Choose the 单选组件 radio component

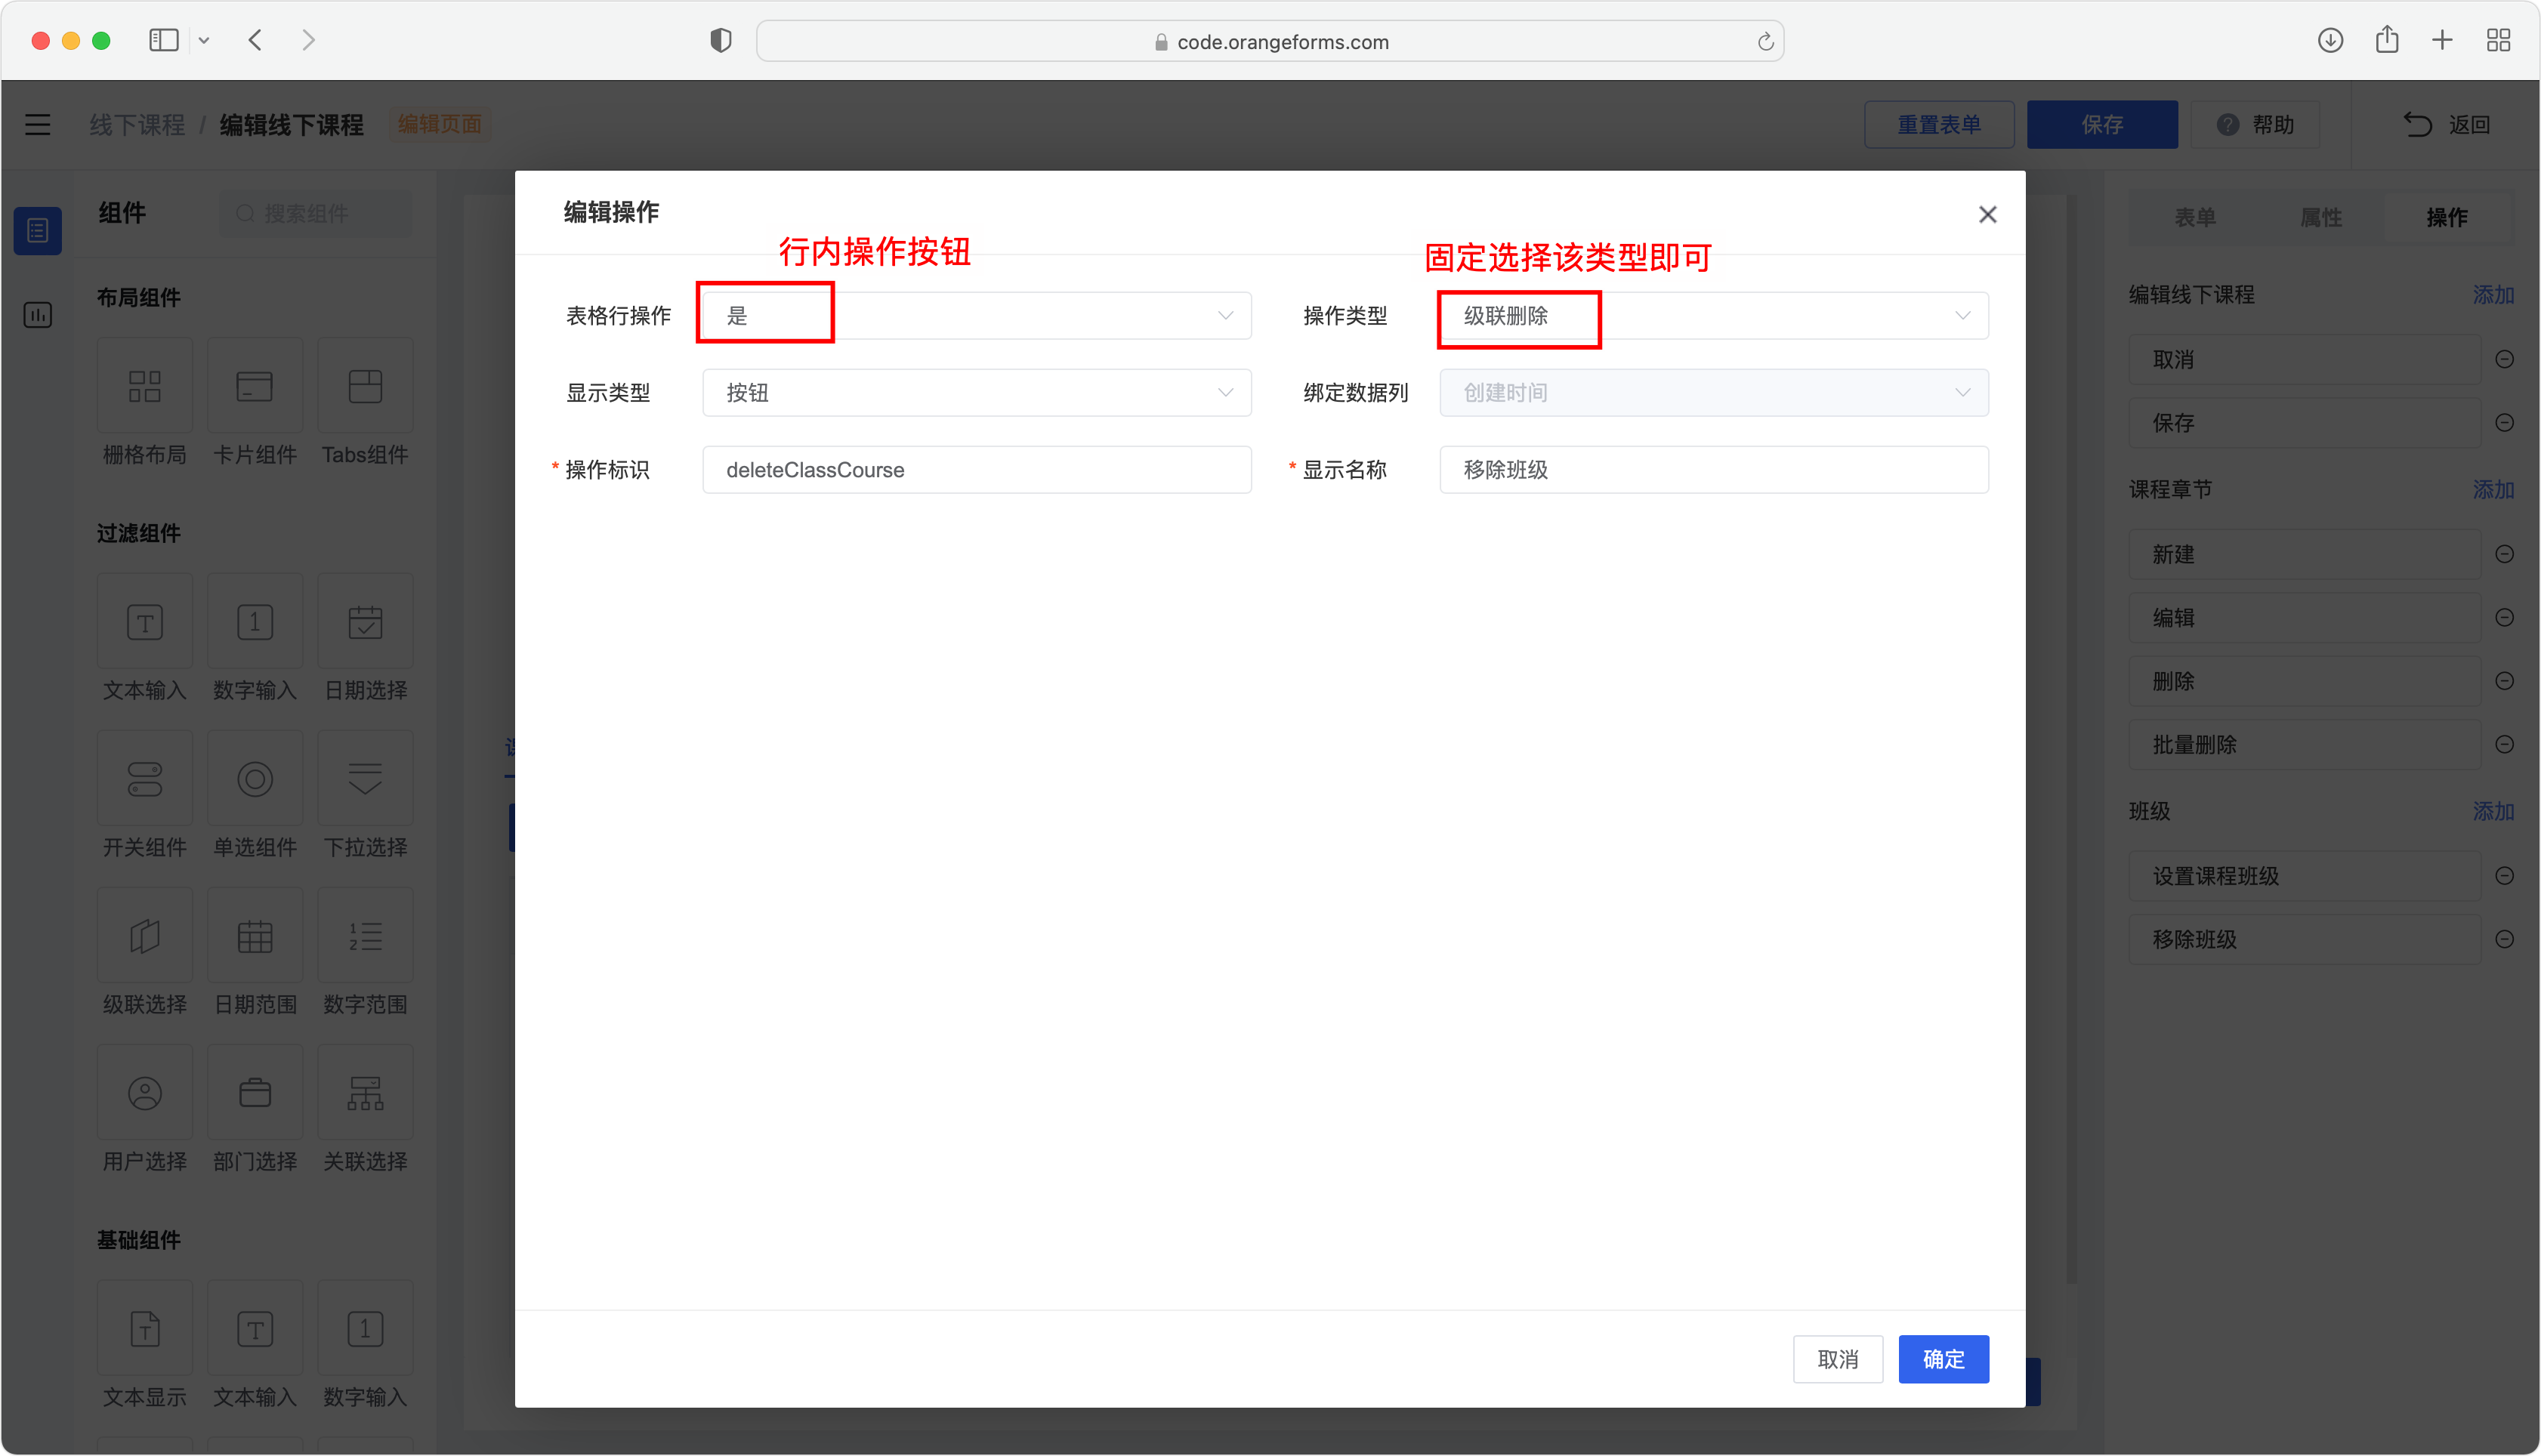255,797
